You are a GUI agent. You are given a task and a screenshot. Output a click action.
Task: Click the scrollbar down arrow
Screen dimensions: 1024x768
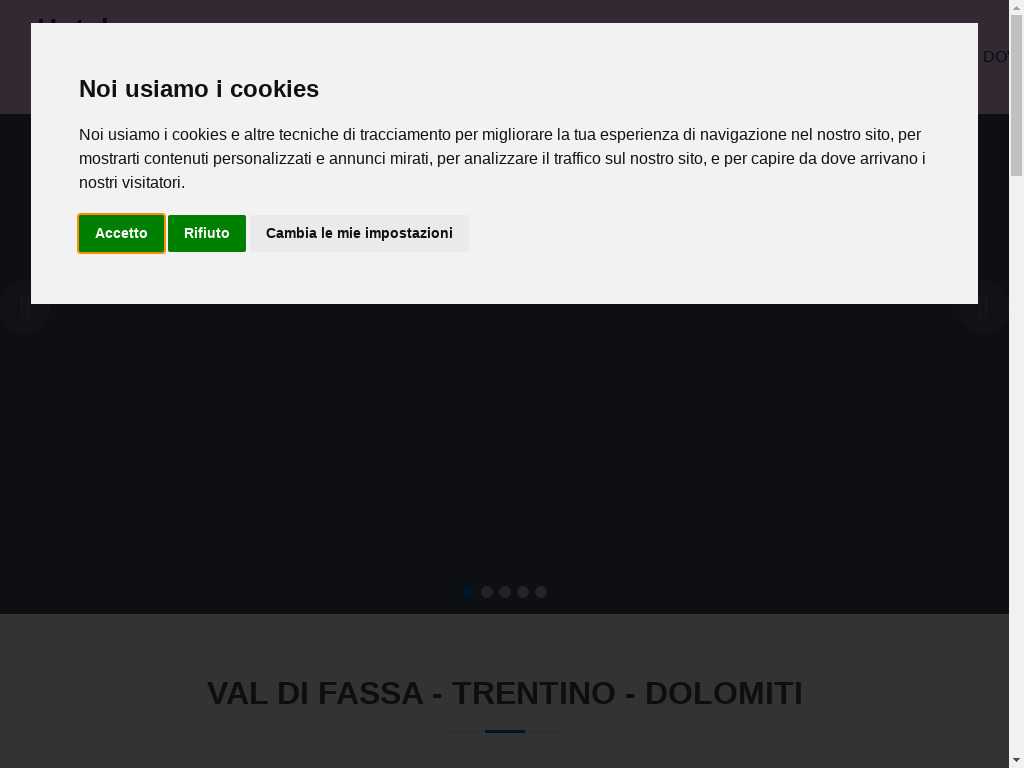[x=1016, y=761]
